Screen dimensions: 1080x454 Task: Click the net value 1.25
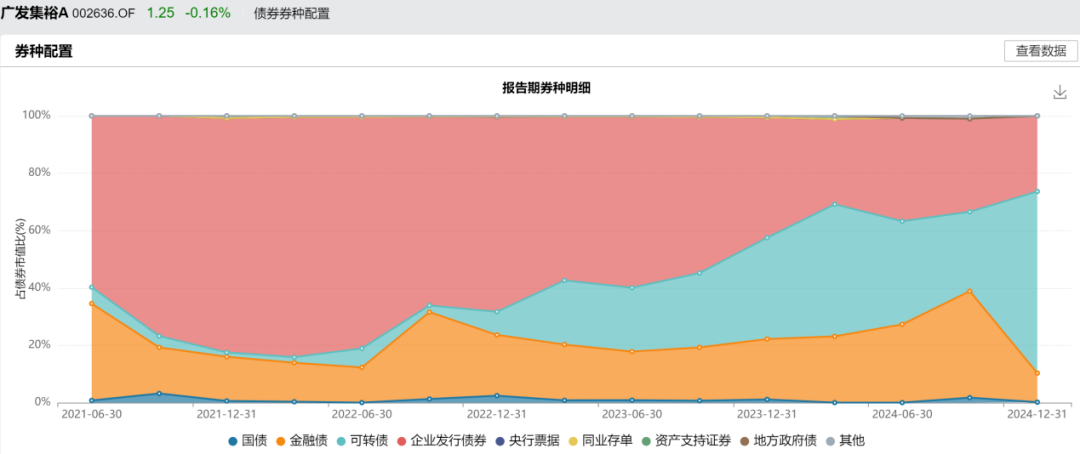pos(159,13)
